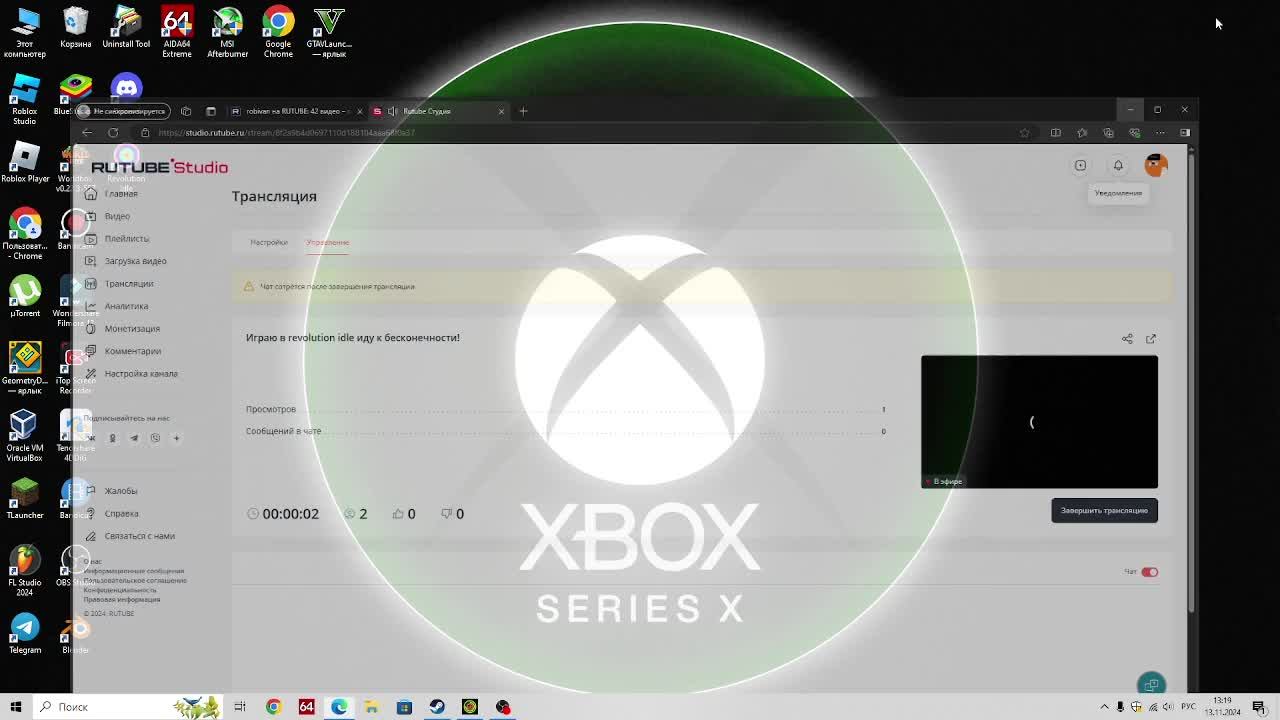Image resolution: width=1280 pixels, height=720 pixels.
Task: Open FL Studio 2024 desktop shortcut
Action: click(25, 570)
